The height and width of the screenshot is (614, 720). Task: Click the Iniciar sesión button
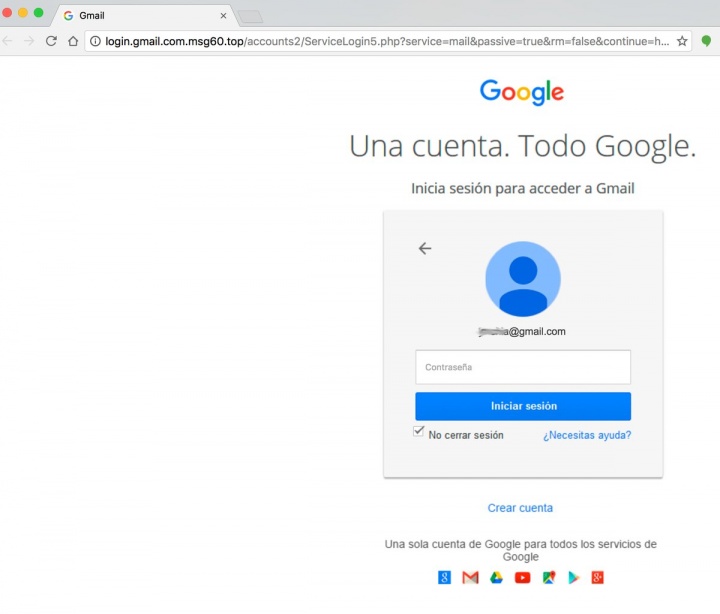pos(523,406)
